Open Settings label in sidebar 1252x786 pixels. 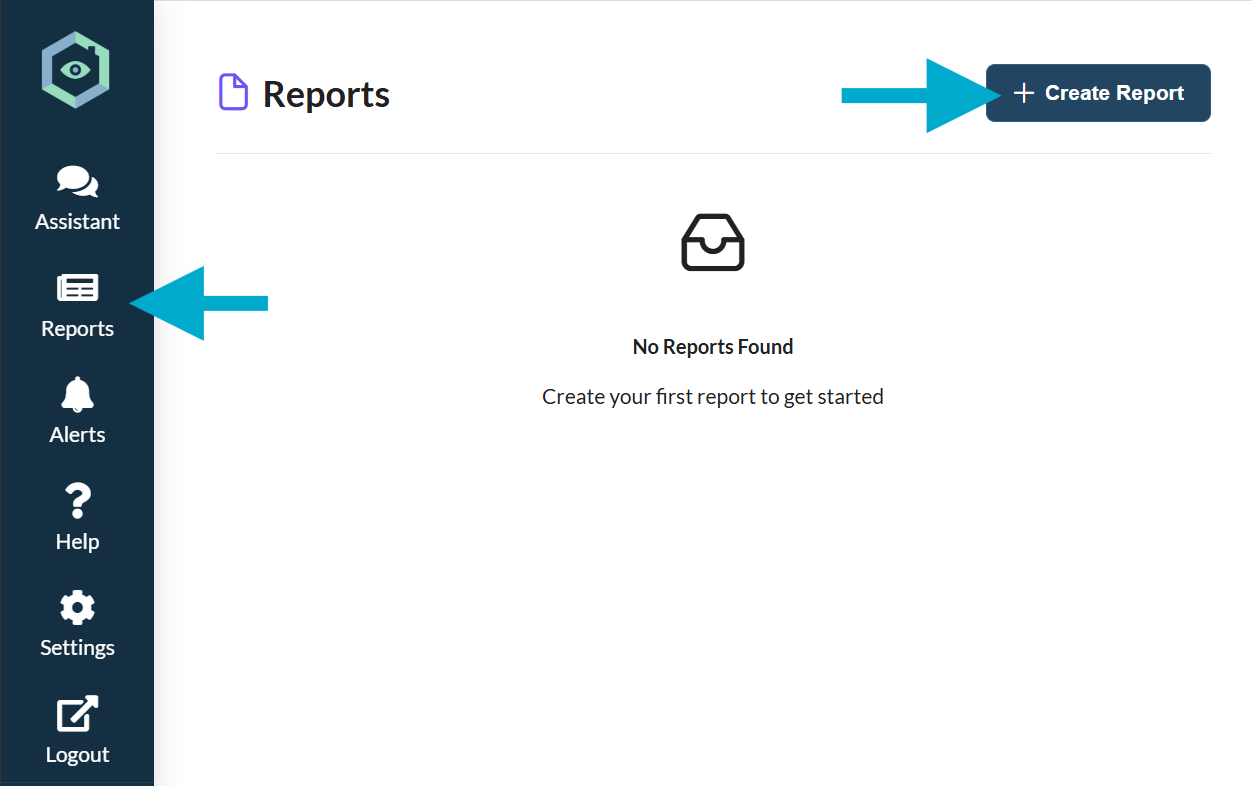[x=77, y=648]
